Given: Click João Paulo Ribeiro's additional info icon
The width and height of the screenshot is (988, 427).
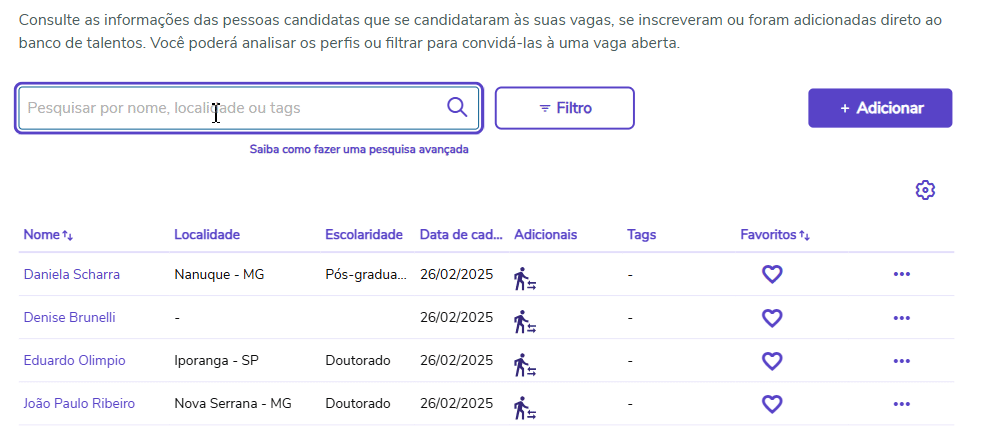Looking at the screenshot, I should (525, 407).
